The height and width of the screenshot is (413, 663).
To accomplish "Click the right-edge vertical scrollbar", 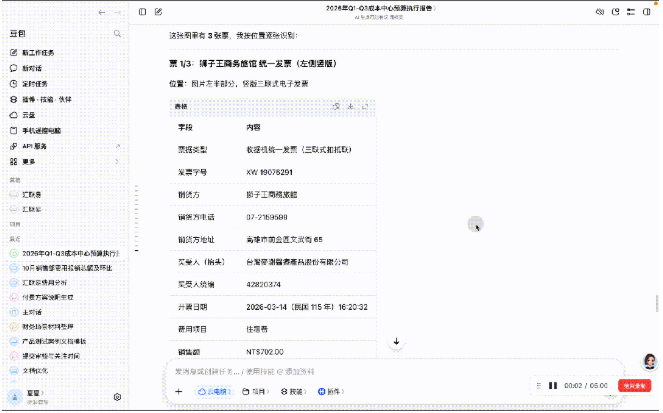I will [657, 303].
